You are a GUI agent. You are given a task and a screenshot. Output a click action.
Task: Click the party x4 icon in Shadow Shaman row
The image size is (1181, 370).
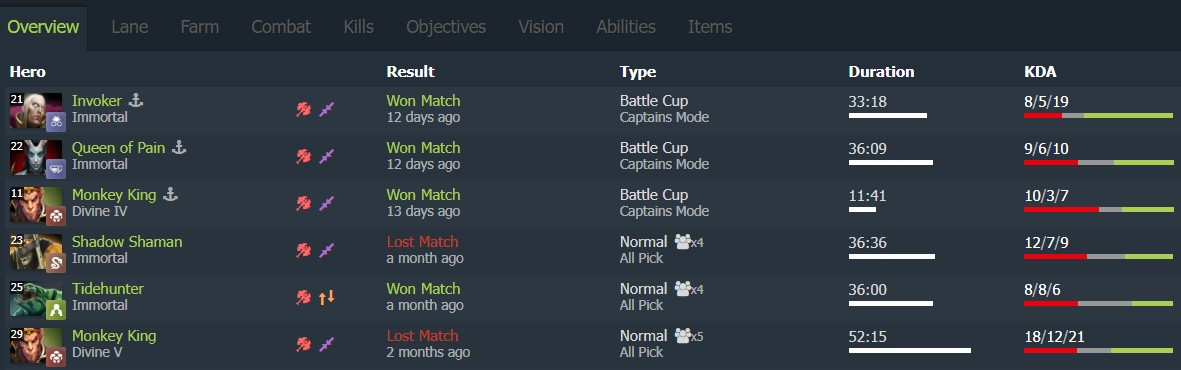click(689, 242)
